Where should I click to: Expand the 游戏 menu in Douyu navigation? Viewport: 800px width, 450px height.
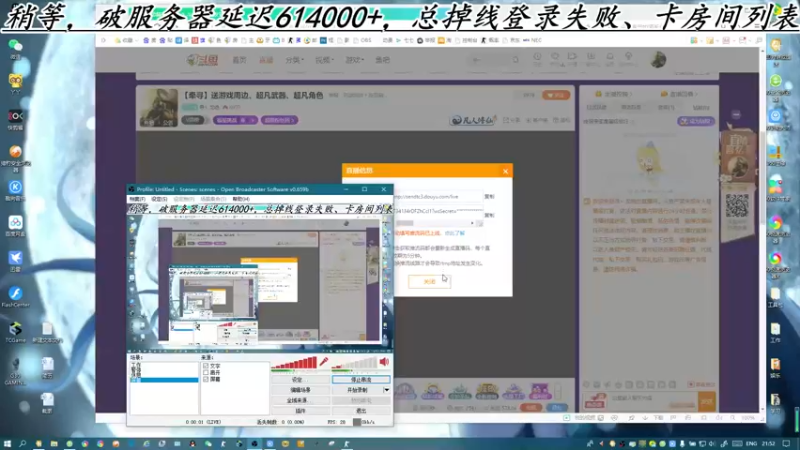click(x=355, y=60)
